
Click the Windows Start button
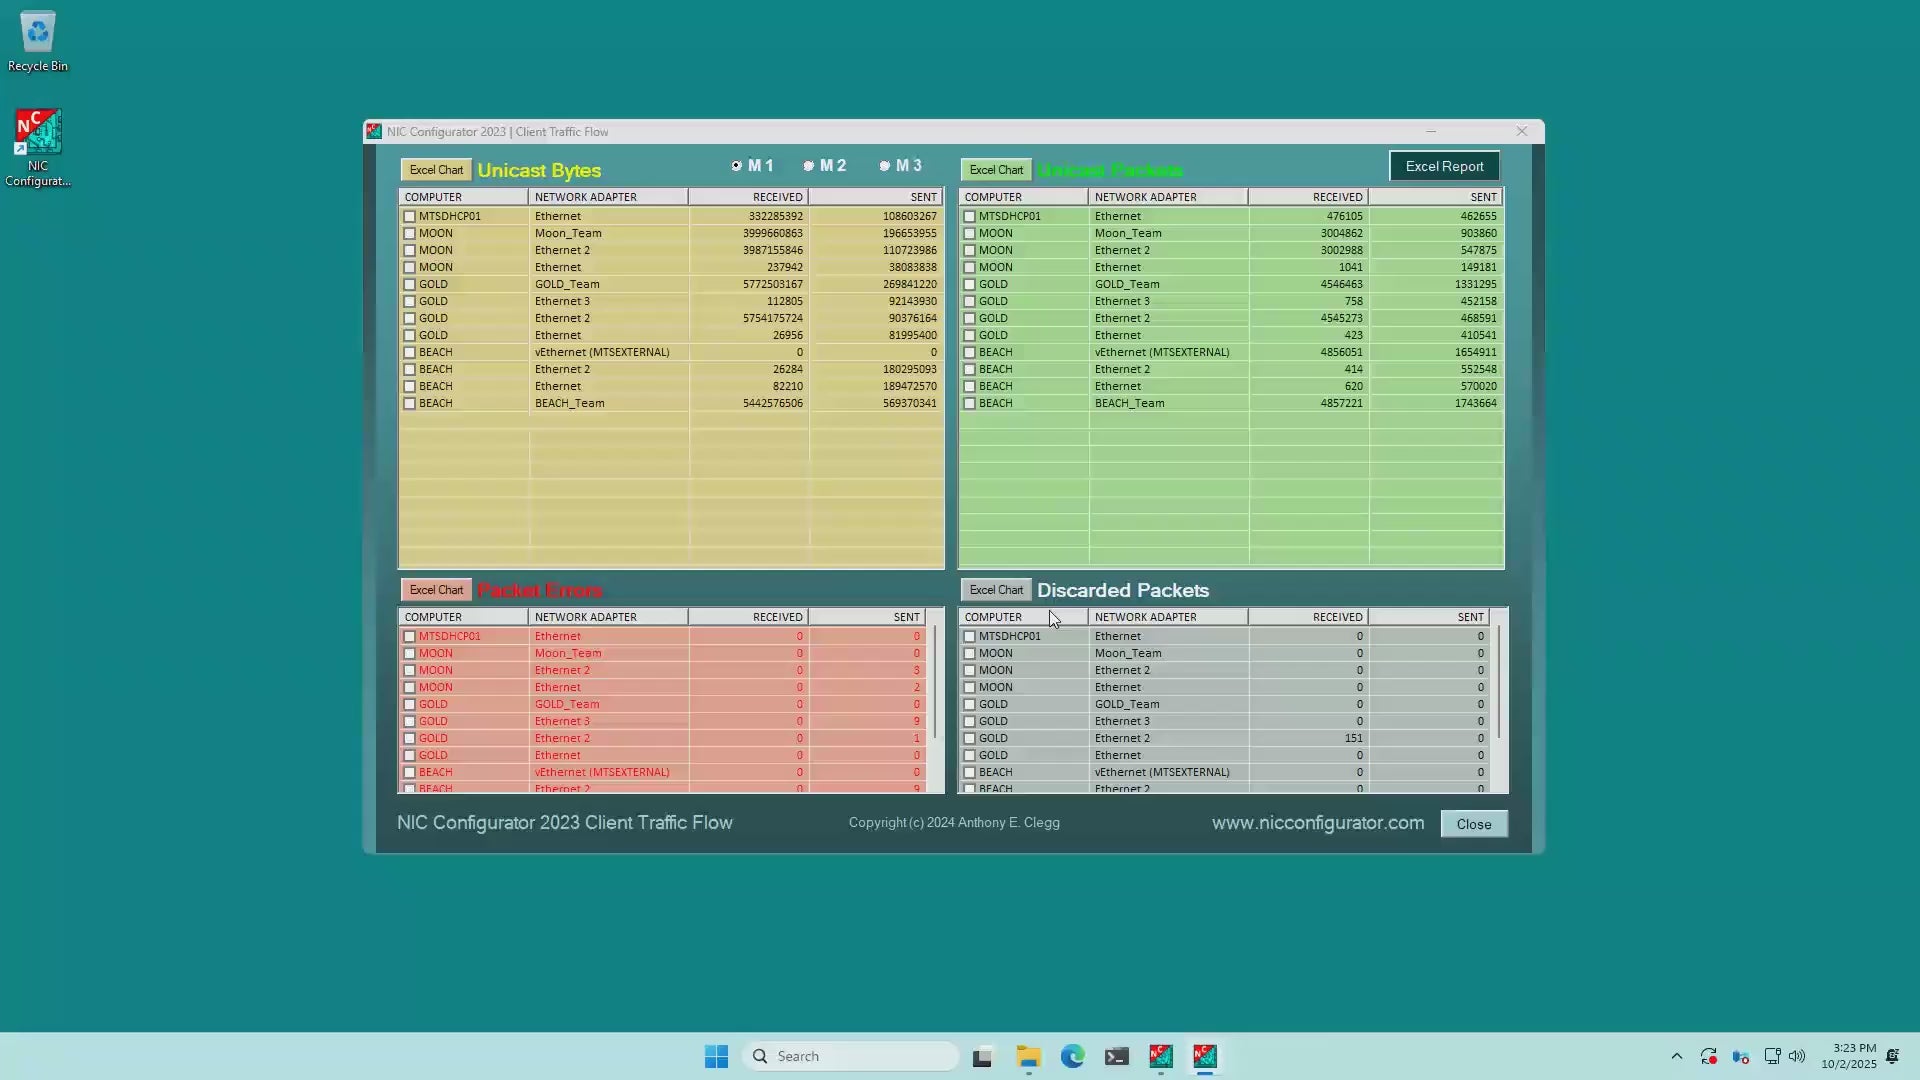click(x=716, y=1056)
